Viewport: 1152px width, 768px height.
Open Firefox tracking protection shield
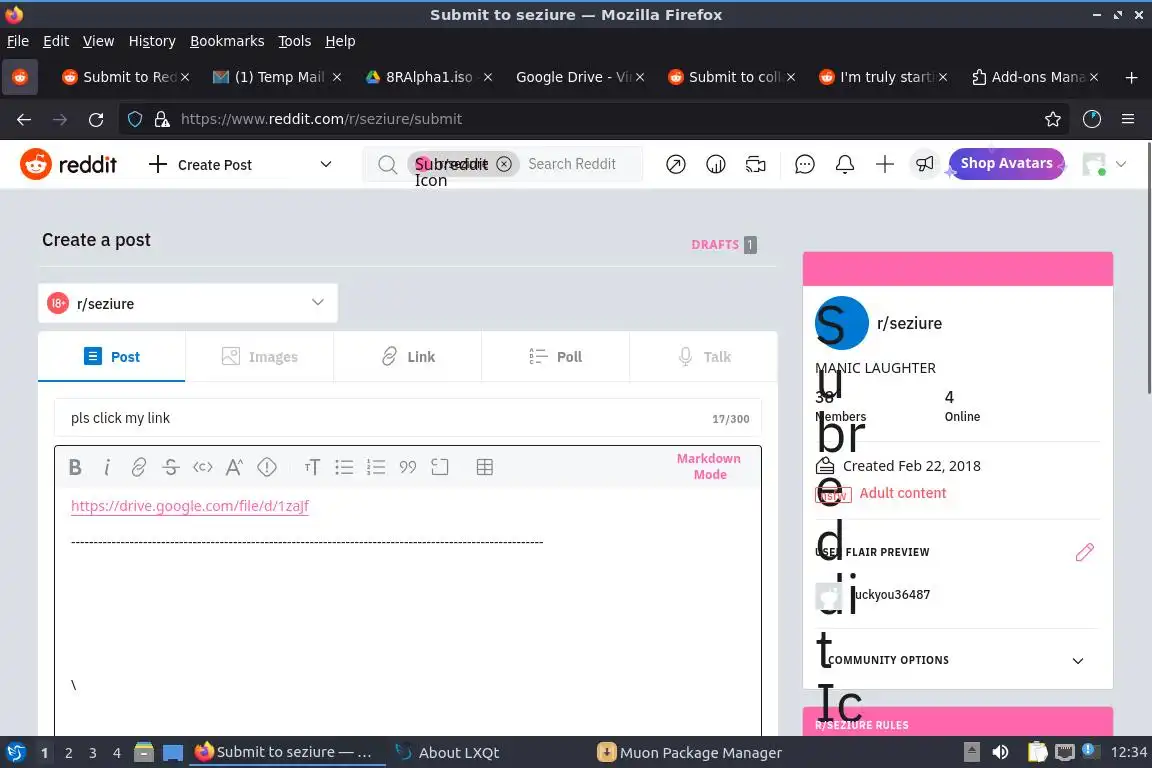coord(135,119)
